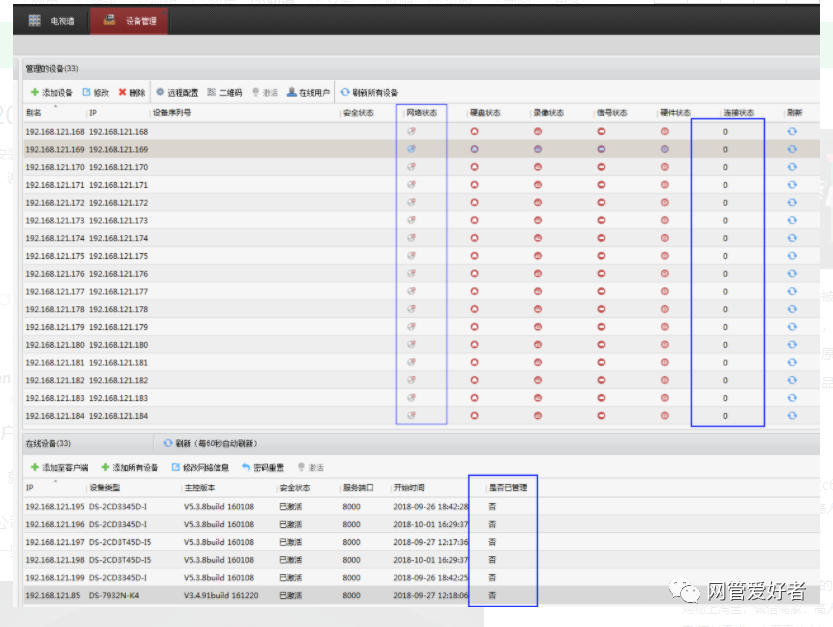Viewport: 833px width, 627px height.
Task: Click 添加所有设备 button
Action: (130, 468)
